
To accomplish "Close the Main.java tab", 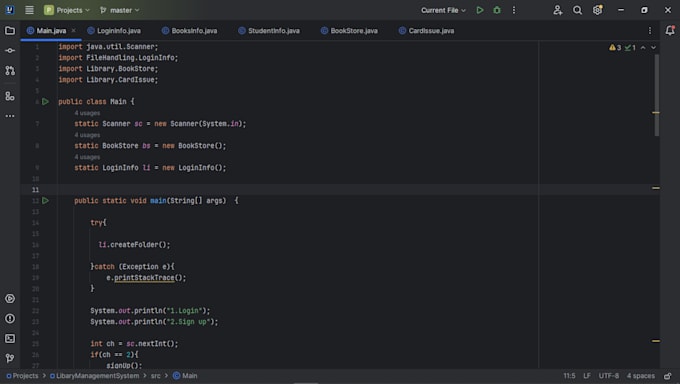I will 74,30.
